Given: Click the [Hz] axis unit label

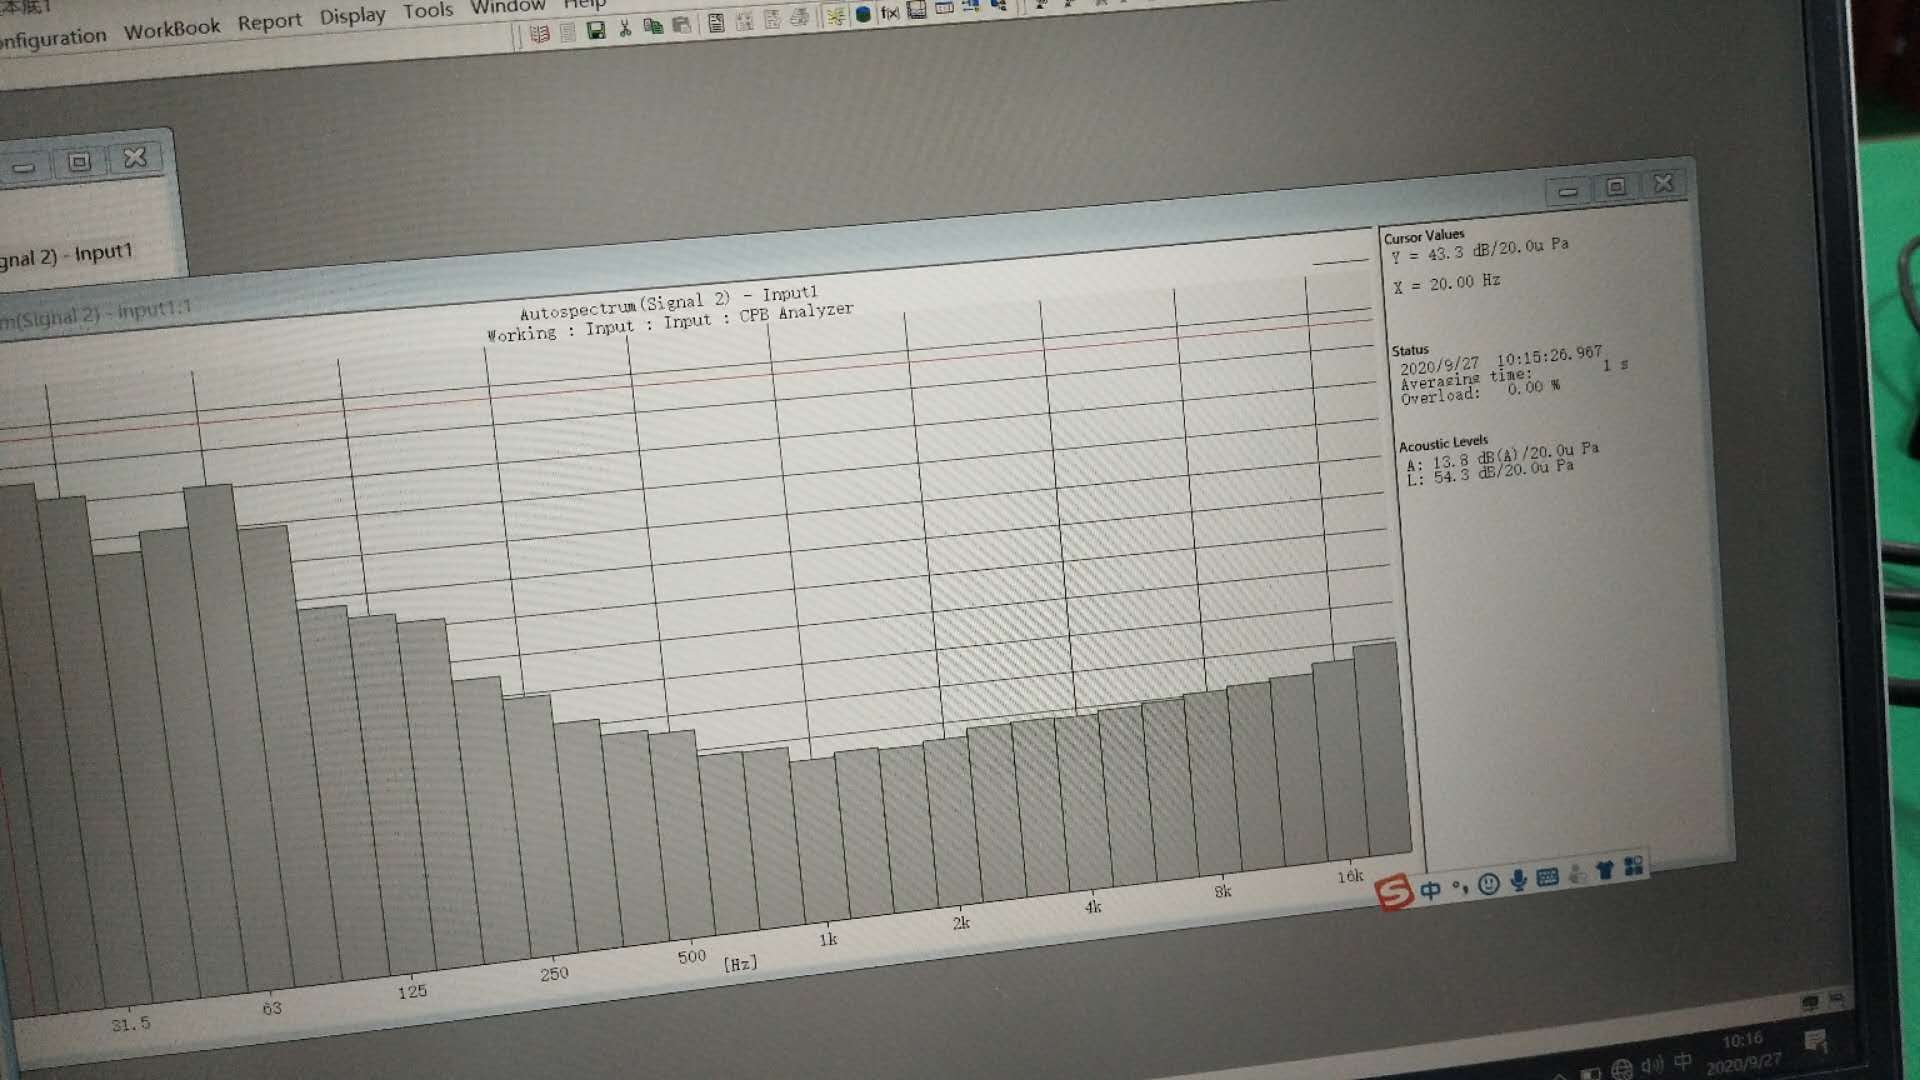Looking at the screenshot, I should tap(740, 963).
